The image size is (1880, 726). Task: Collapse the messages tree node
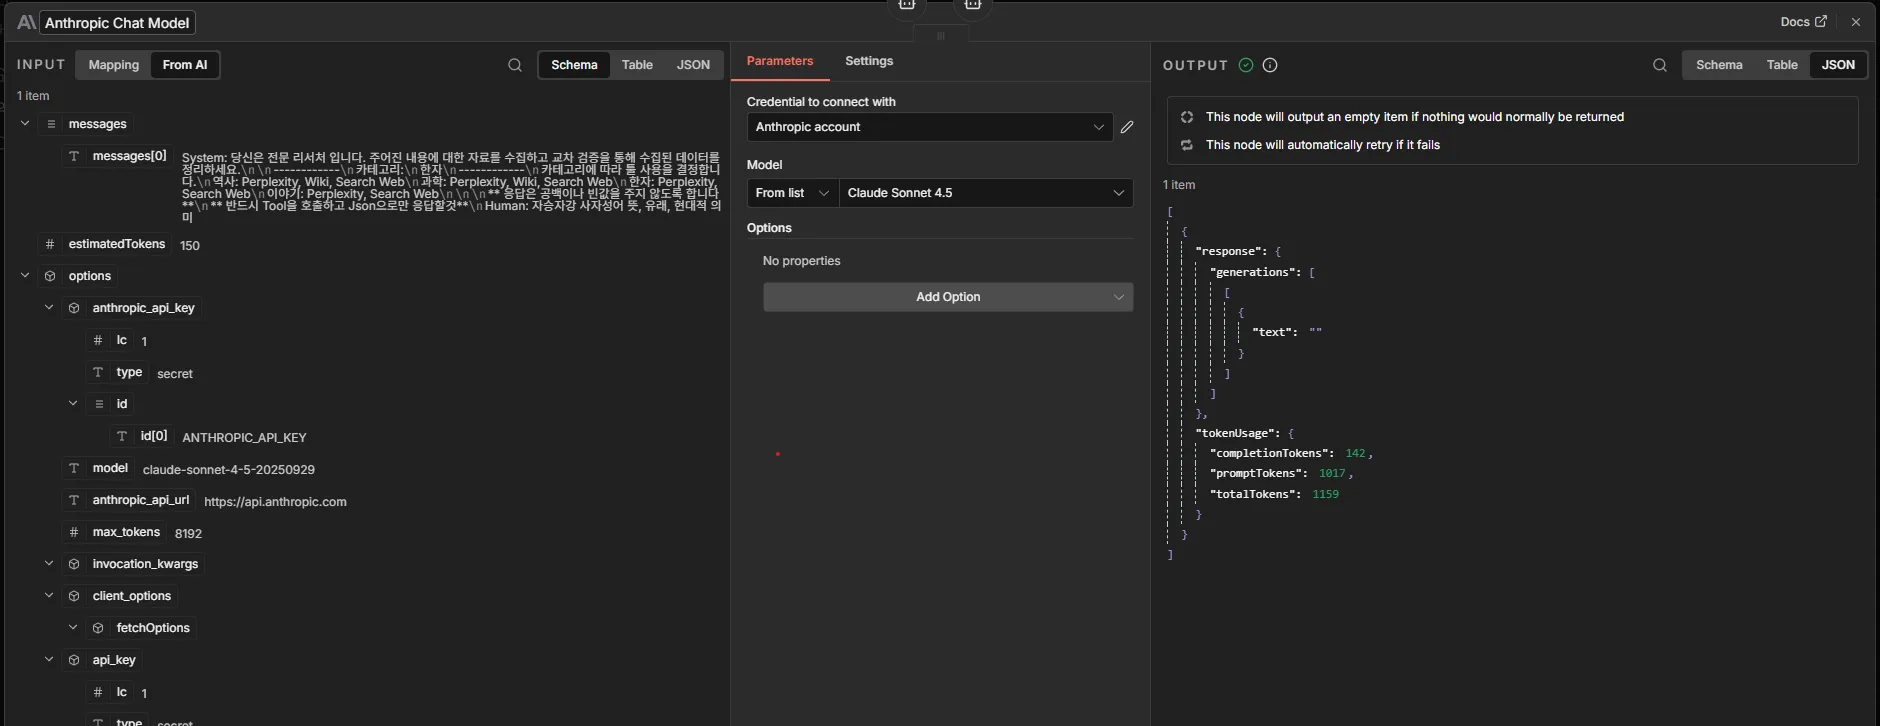pos(25,124)
